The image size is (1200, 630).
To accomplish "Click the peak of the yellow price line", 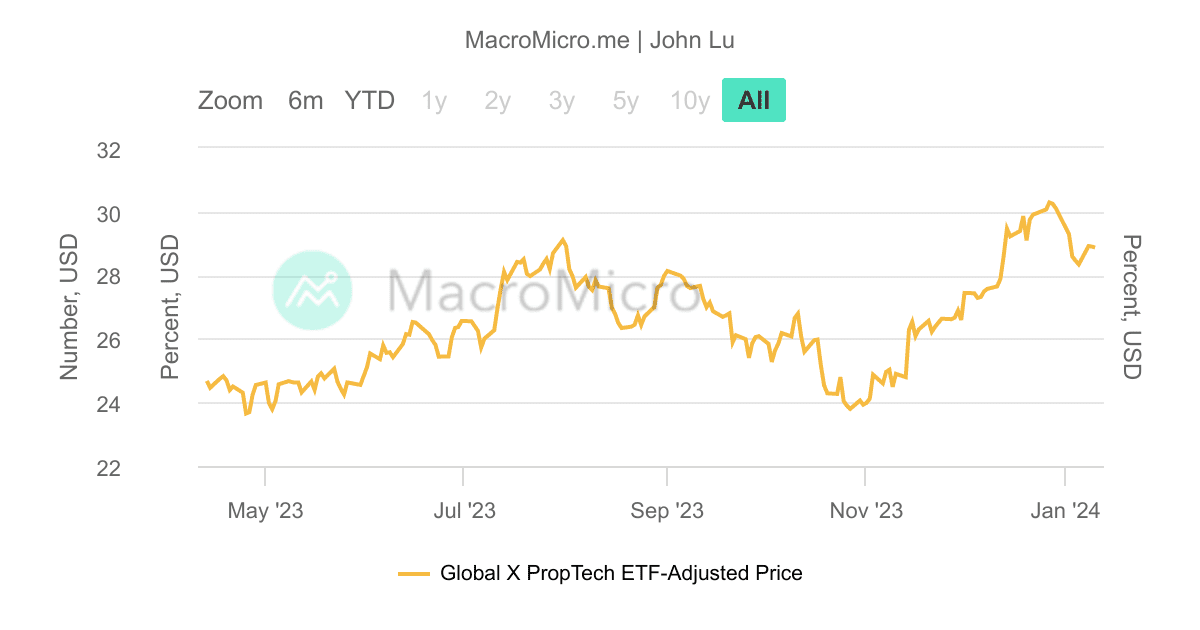I will [1048, 202].
